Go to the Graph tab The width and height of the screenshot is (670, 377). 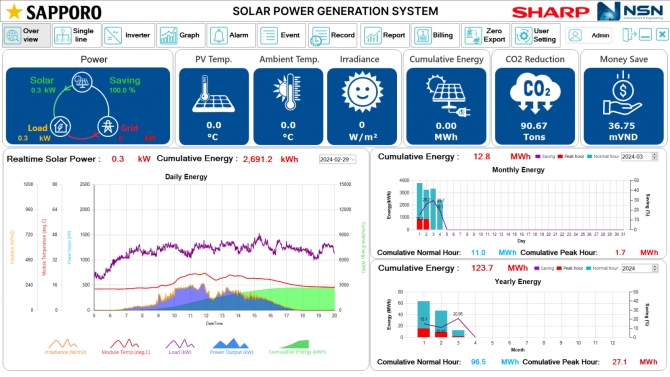pos(180,35)
